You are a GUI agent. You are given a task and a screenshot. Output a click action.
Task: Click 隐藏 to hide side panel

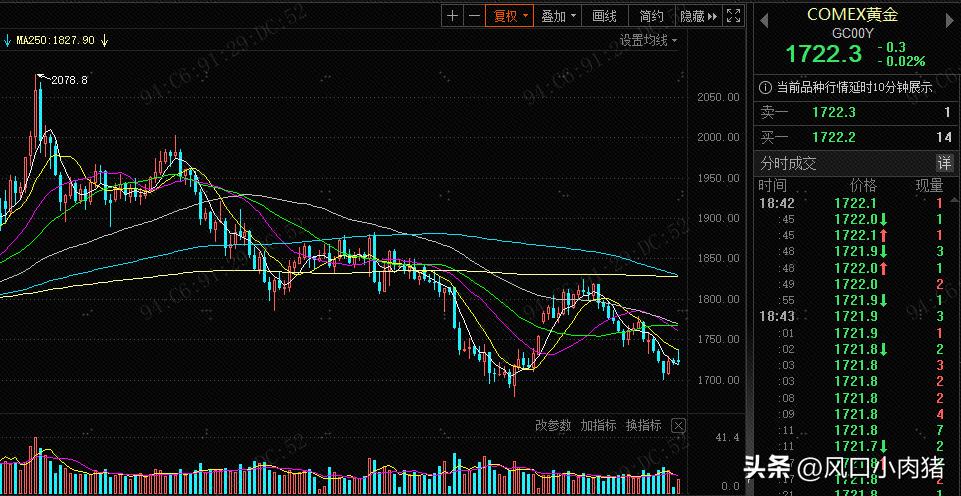point(698,17)
